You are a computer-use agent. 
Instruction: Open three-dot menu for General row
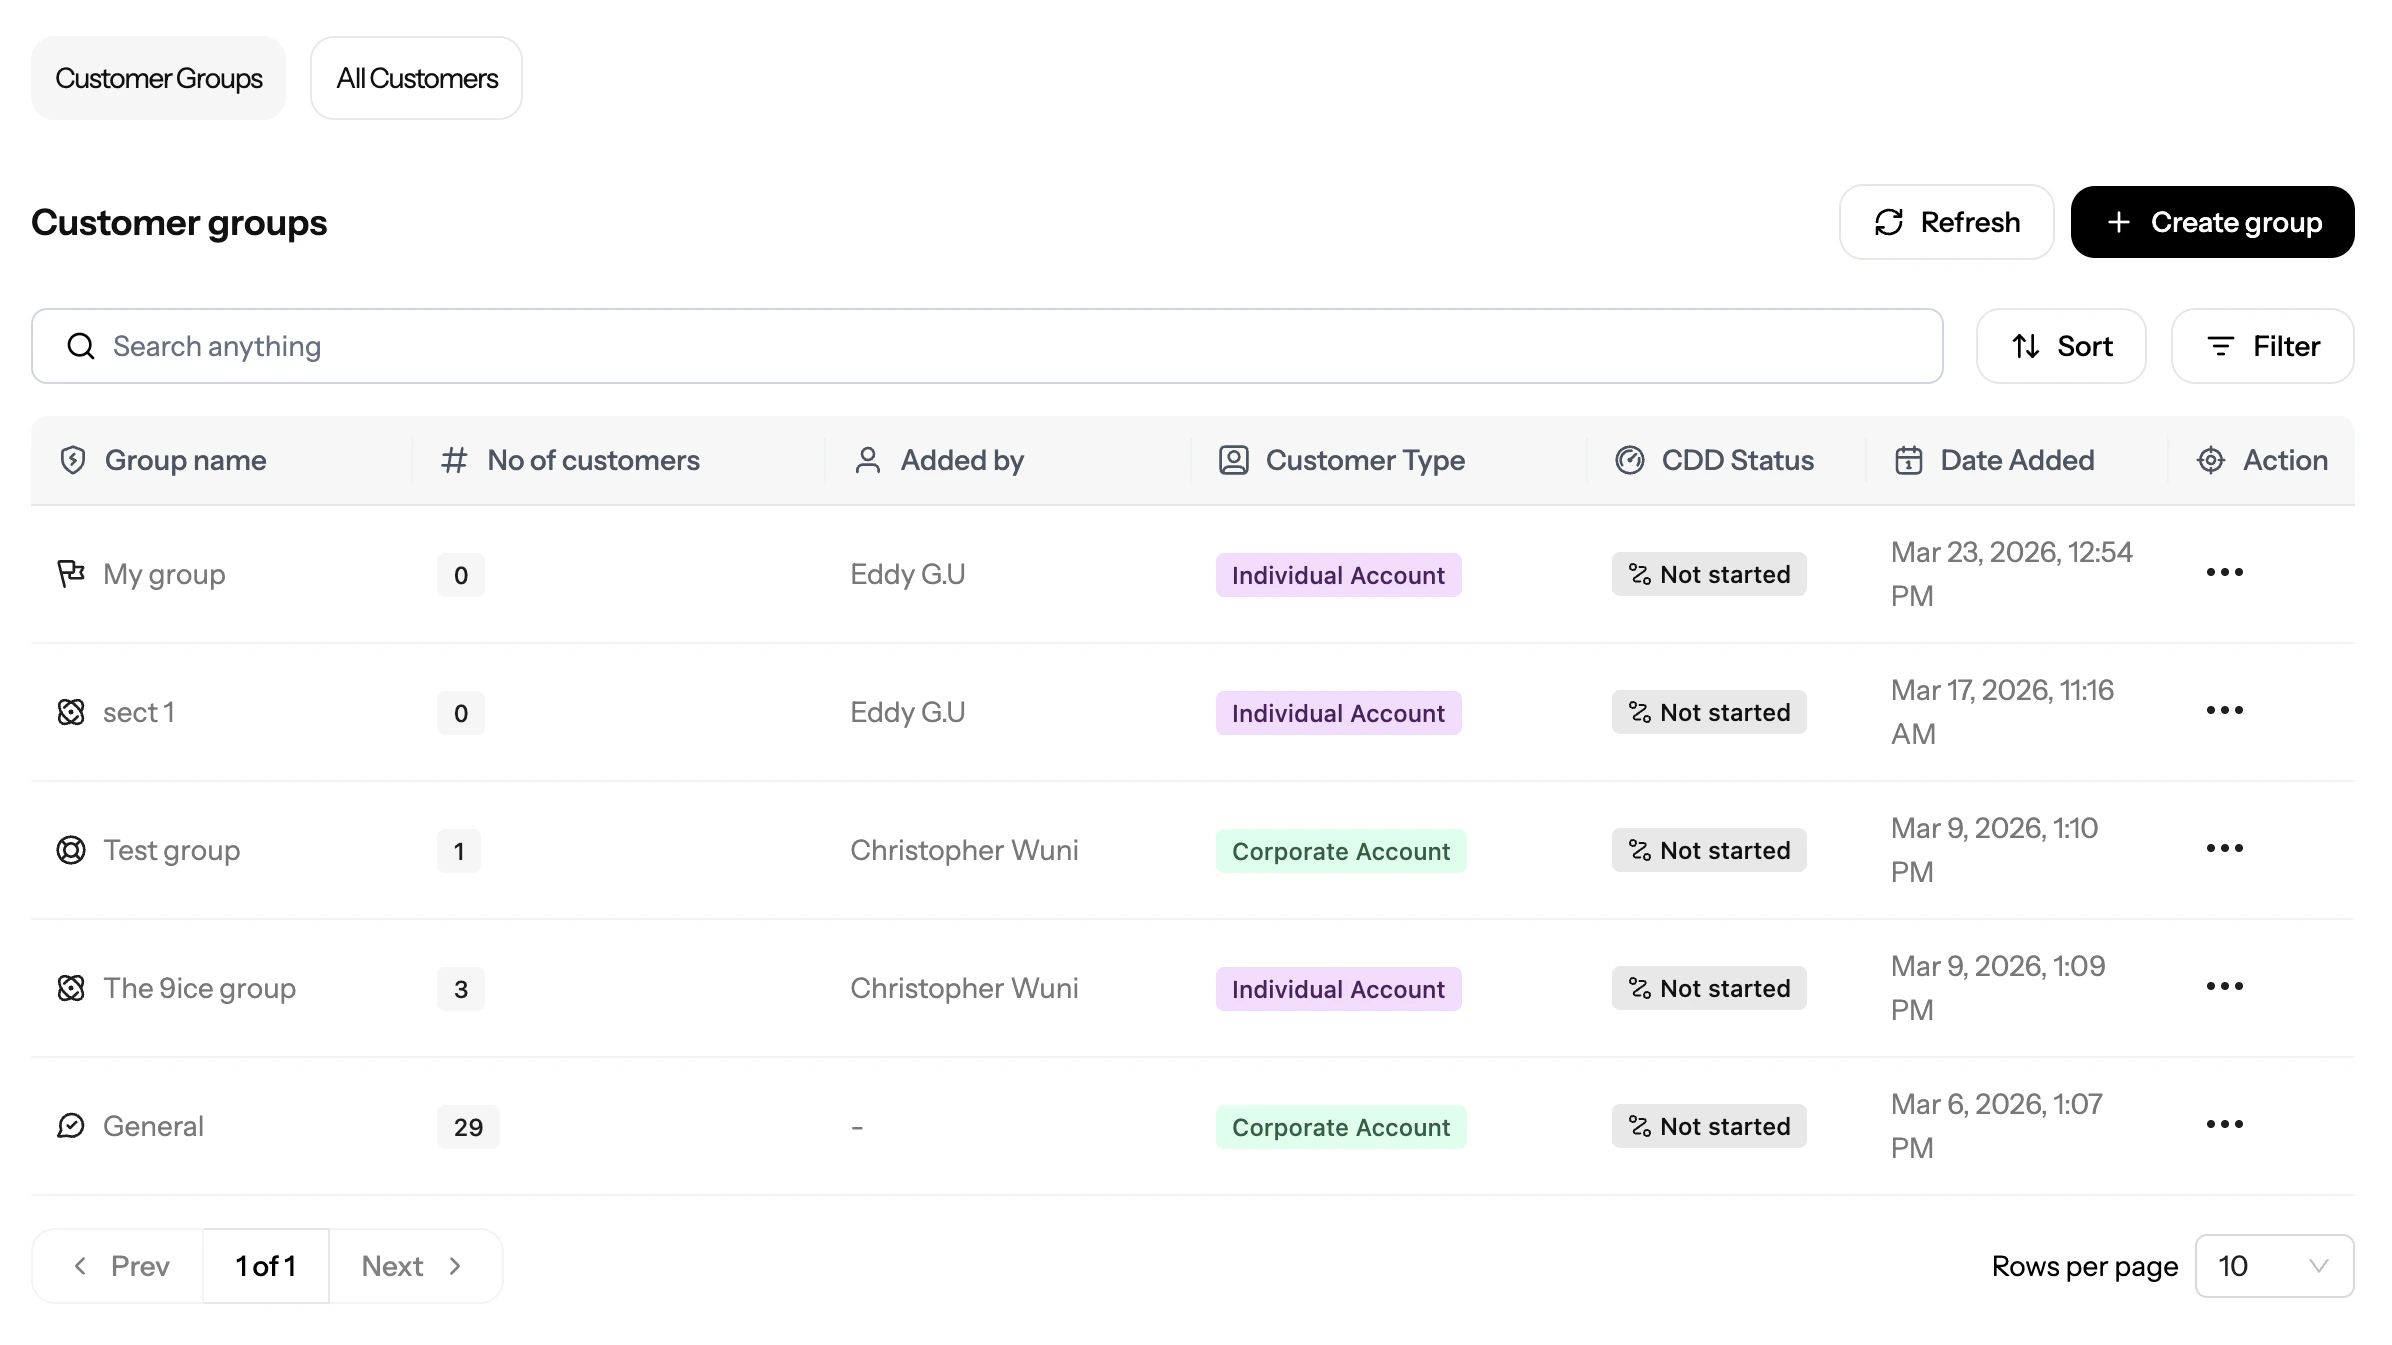pyautogui.click(x=2224, y=1125)
